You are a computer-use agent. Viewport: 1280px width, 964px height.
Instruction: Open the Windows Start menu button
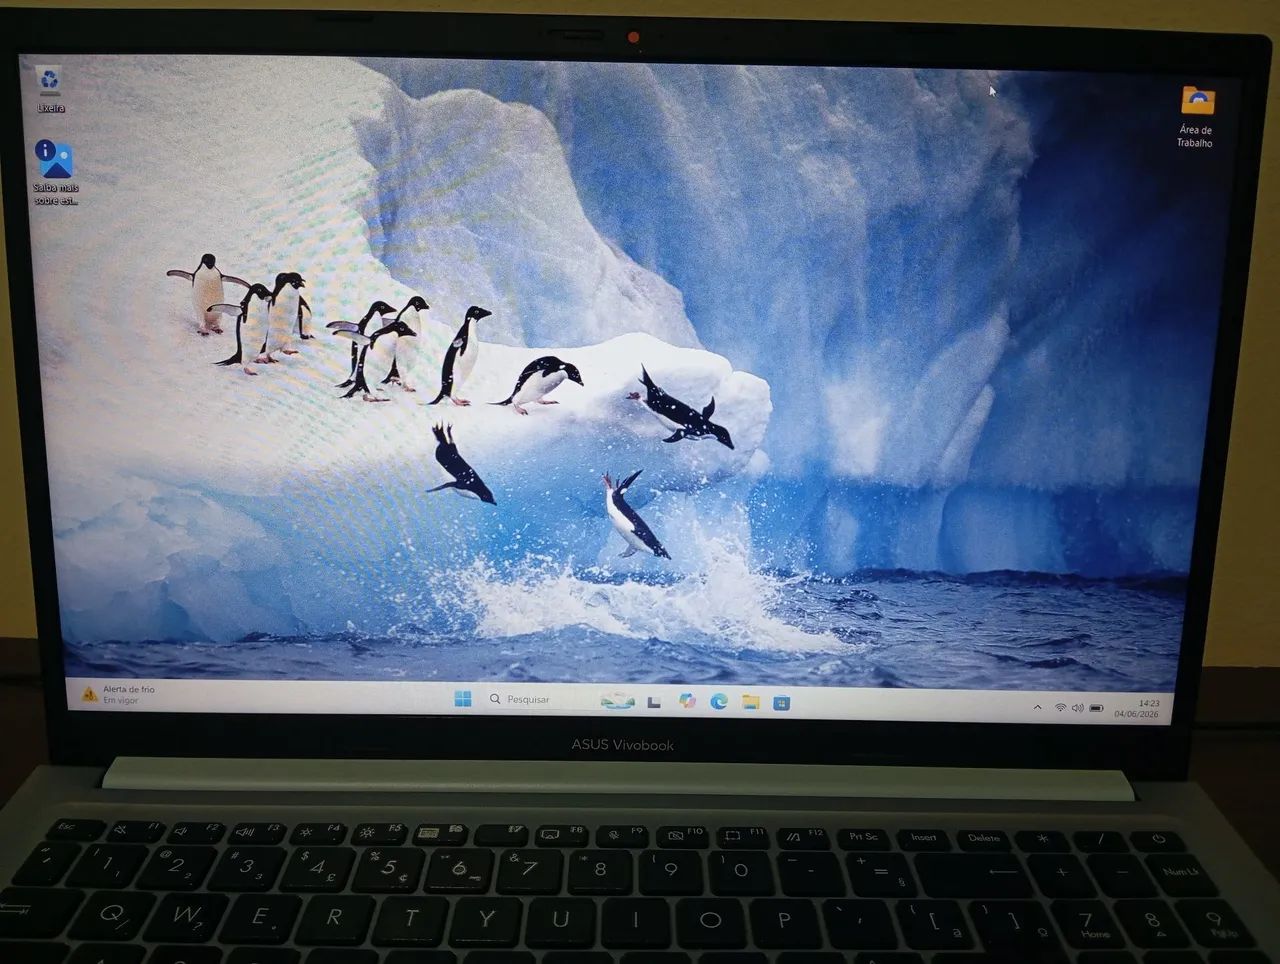(x=462, y=699)
